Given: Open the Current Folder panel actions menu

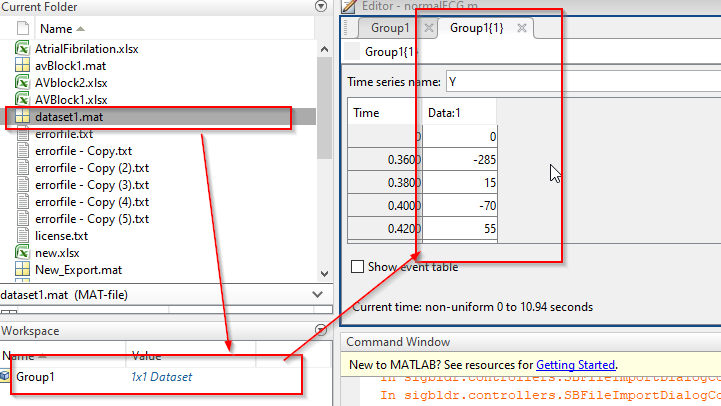Looking at the screenshot, I should 320,7.
